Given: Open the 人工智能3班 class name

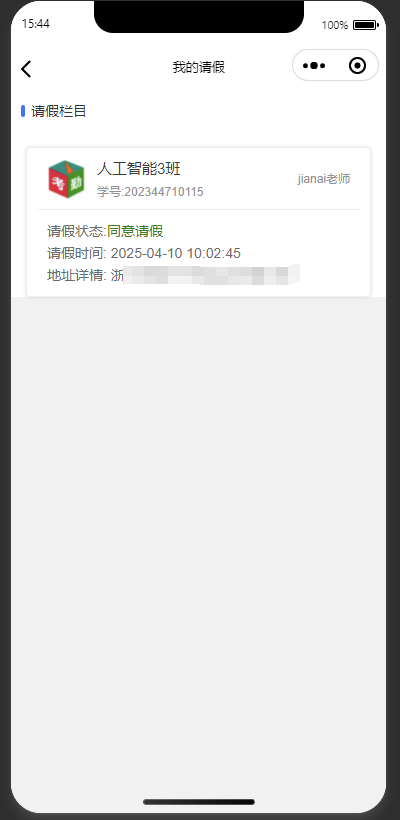Looking at the screenshot, I should point(139,169).
